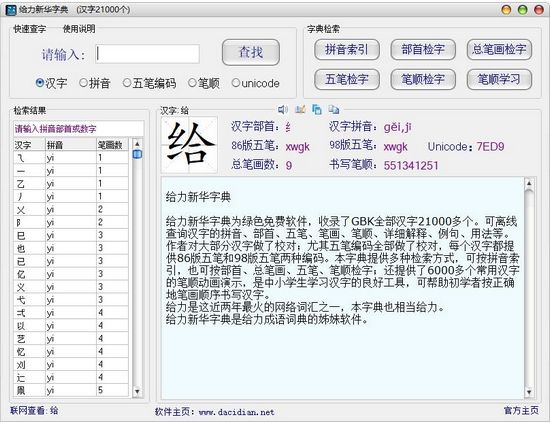Click the green window control button
This screenshot has width=550, height=422.
pyautogui.click(x=523, y=9)
